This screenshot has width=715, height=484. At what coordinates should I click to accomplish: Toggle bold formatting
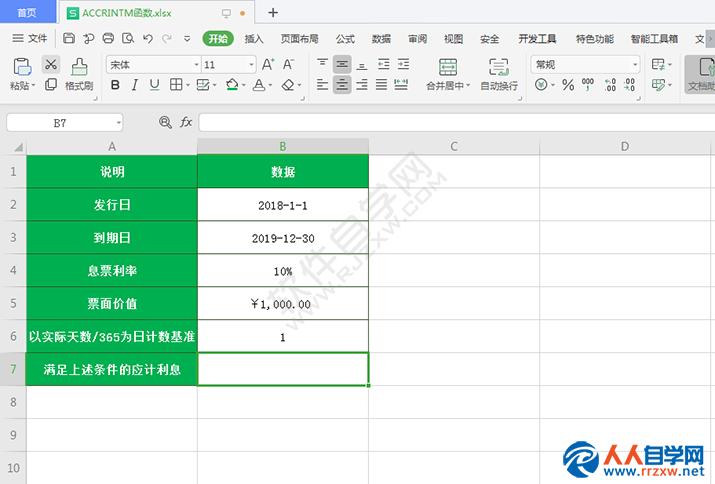[115, 84]
